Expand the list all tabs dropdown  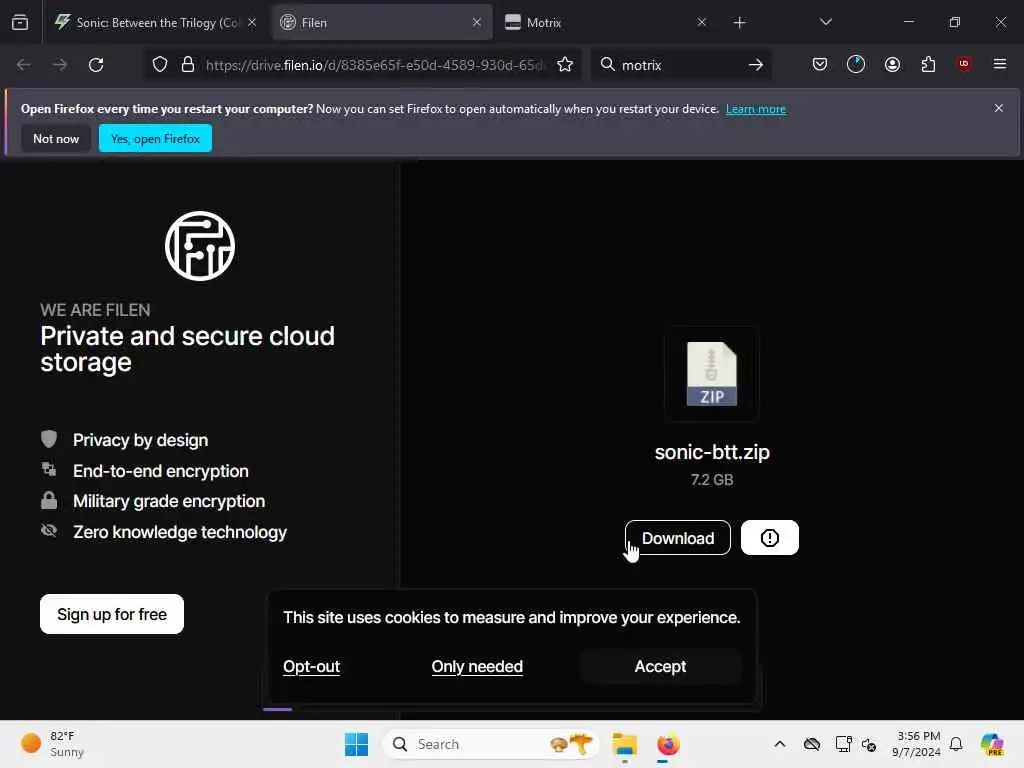pos(825,22)
